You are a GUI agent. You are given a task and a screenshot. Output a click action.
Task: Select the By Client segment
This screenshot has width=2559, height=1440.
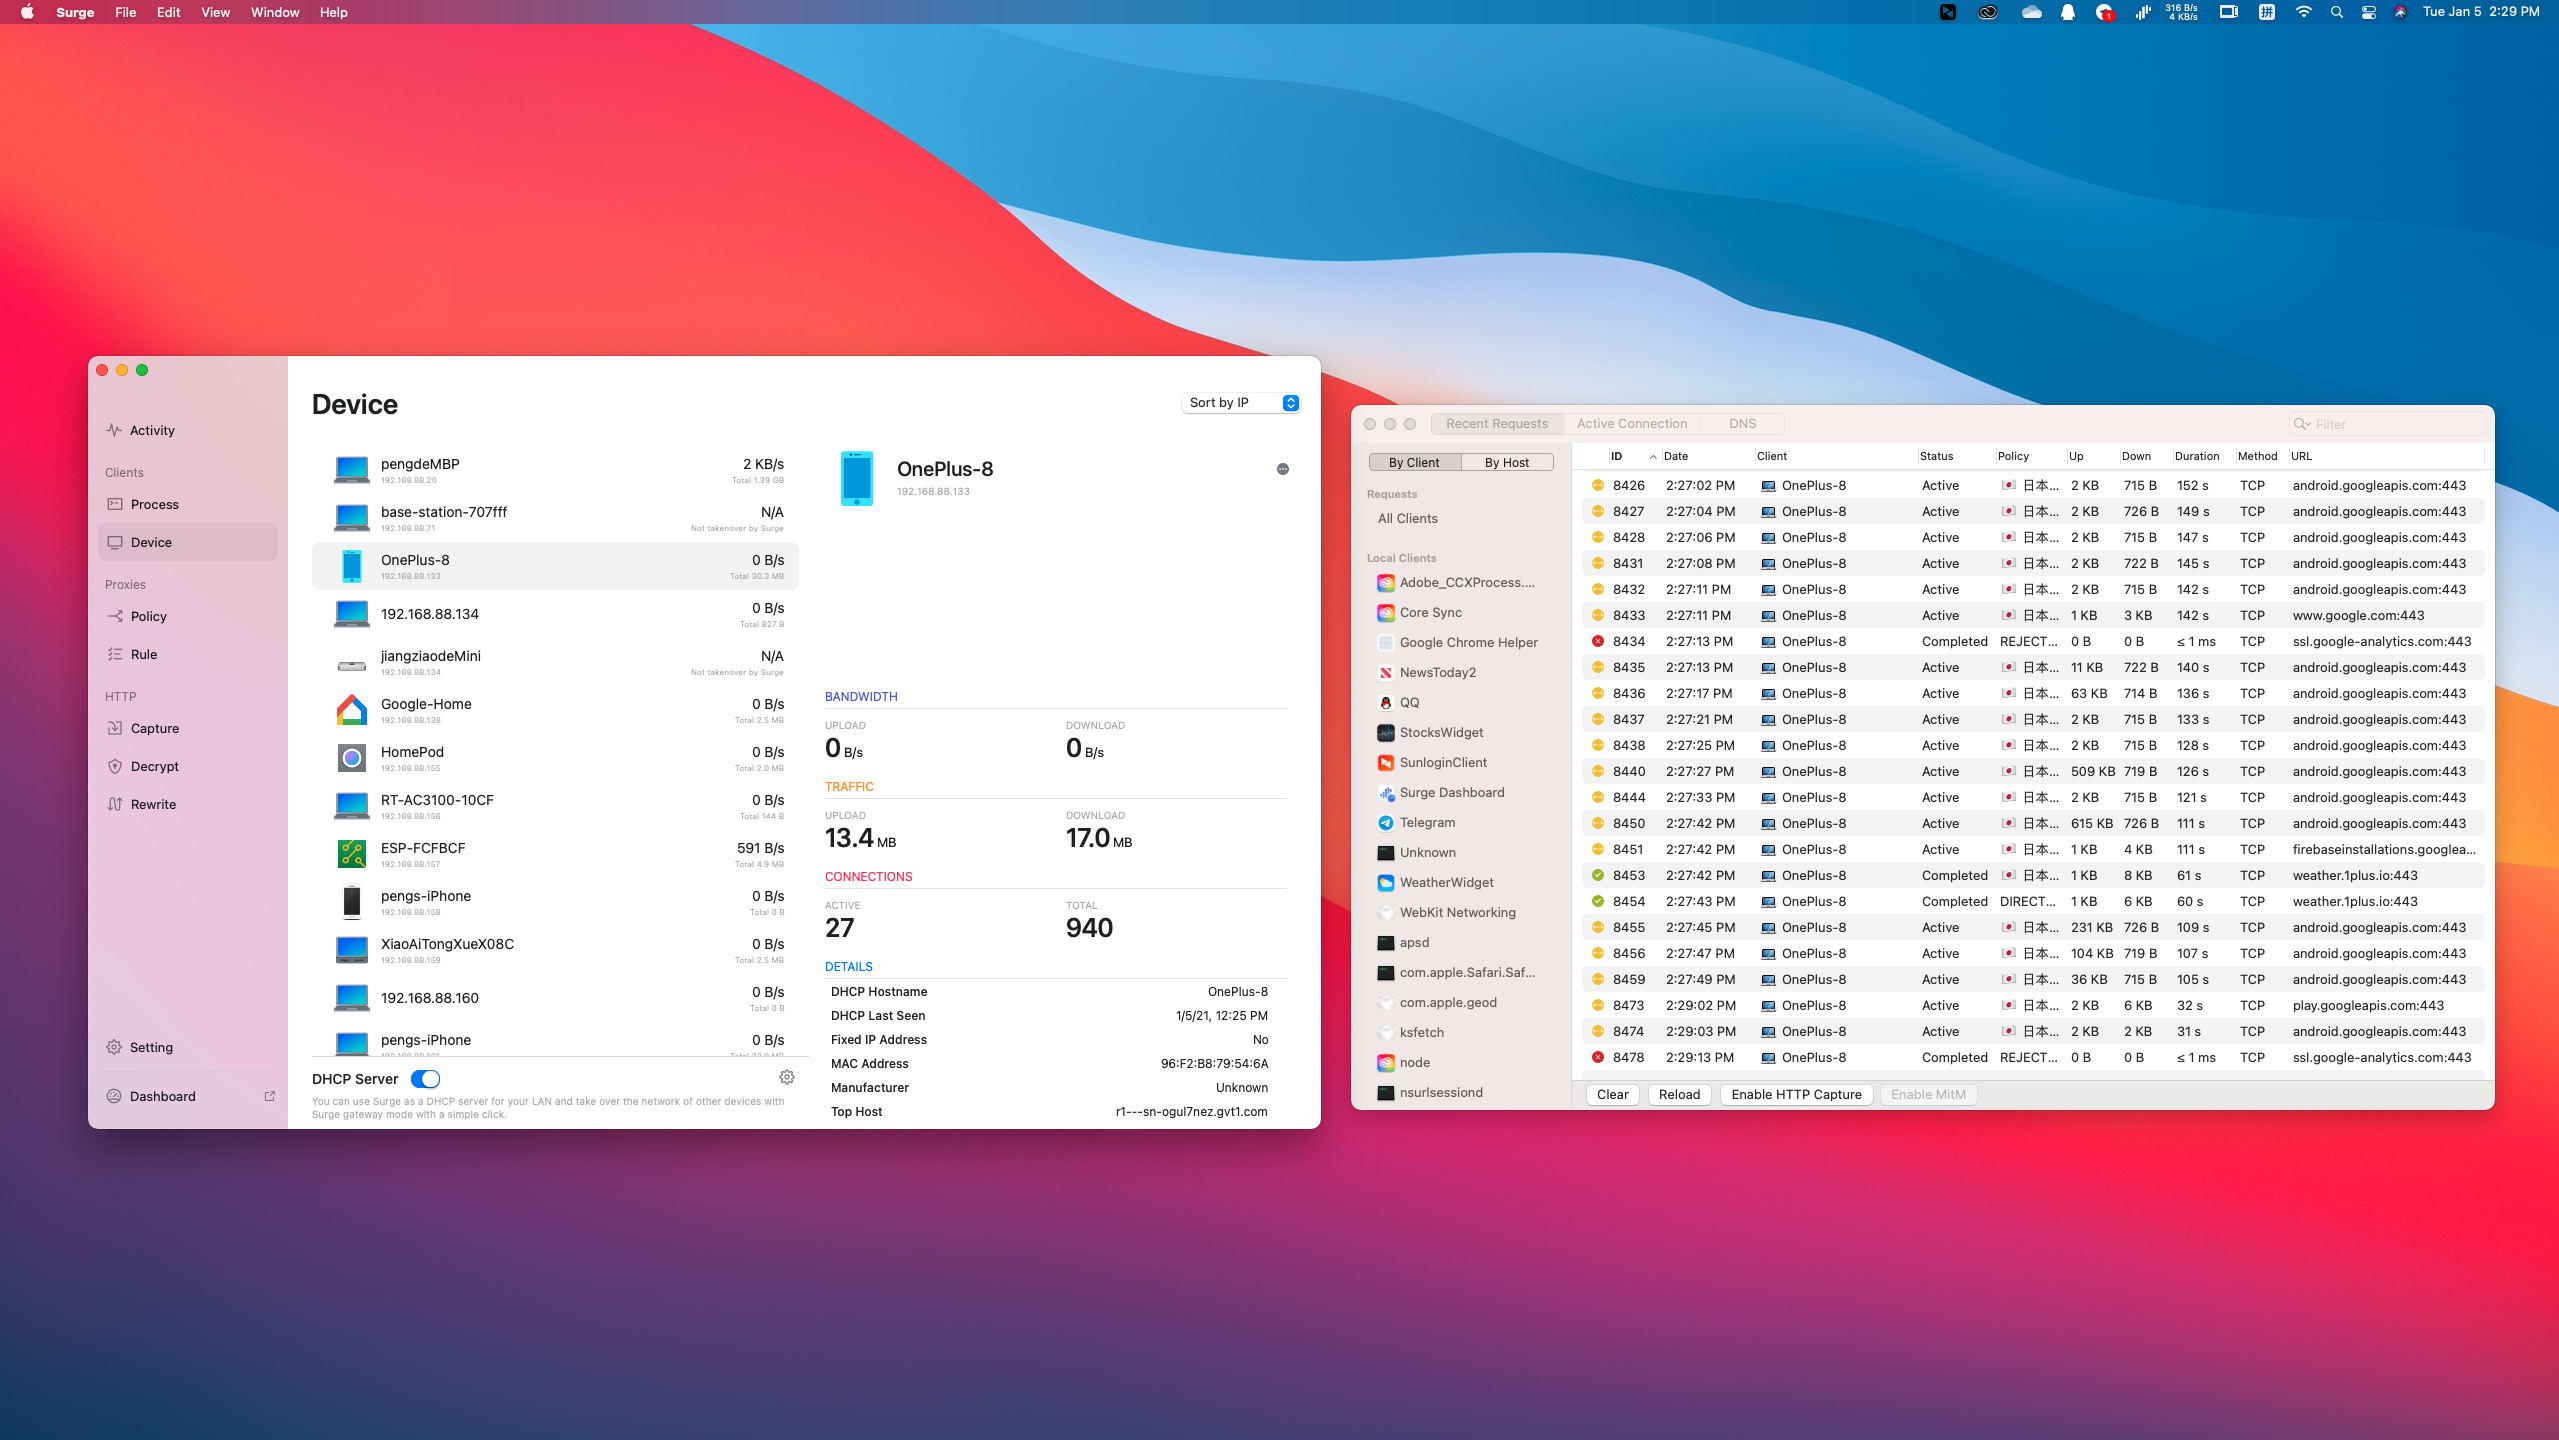[1414, 462]
